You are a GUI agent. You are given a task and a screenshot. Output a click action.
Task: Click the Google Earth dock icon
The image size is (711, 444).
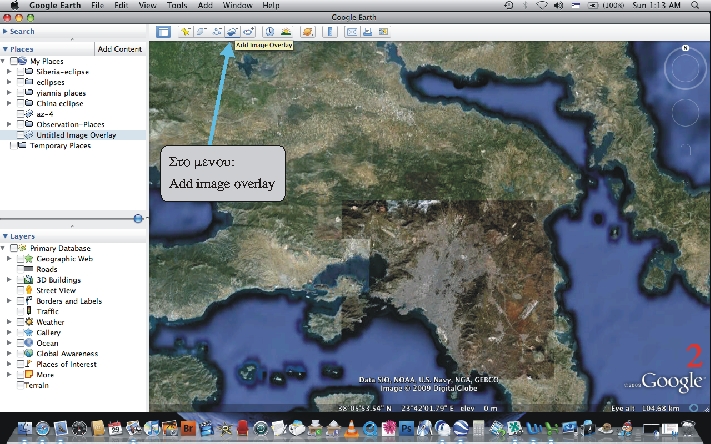[461, 428]
